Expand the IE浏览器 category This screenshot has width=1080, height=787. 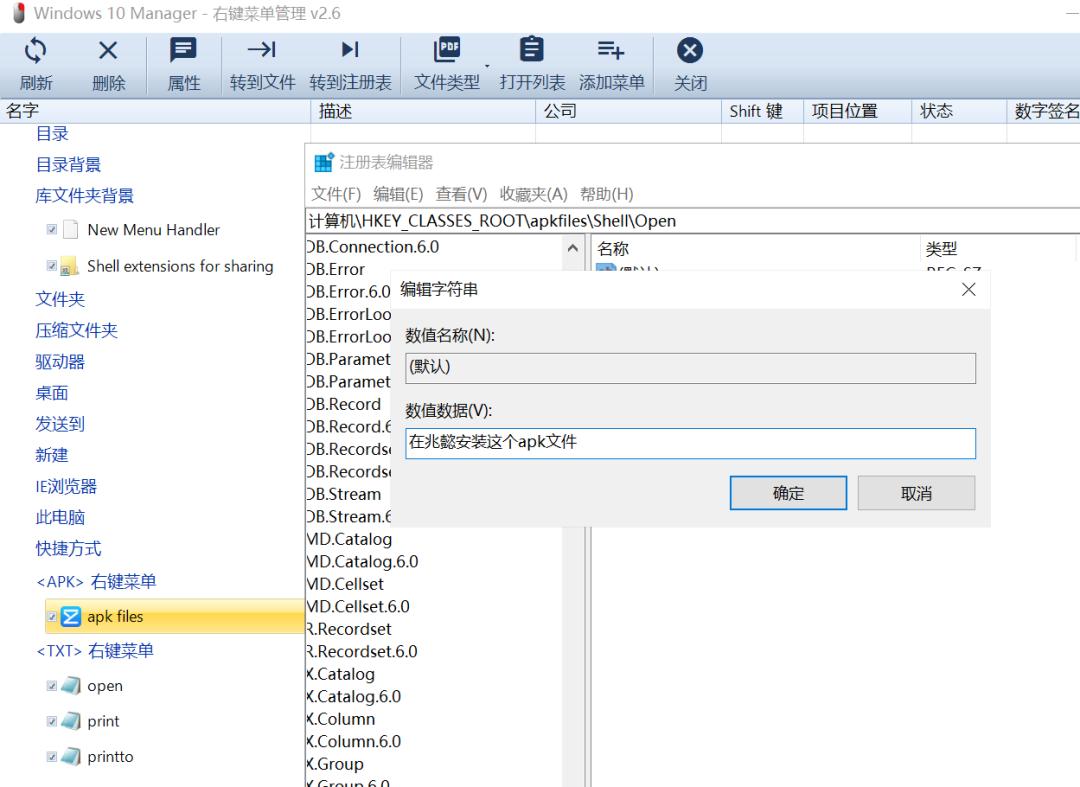[x=66, y=487]
